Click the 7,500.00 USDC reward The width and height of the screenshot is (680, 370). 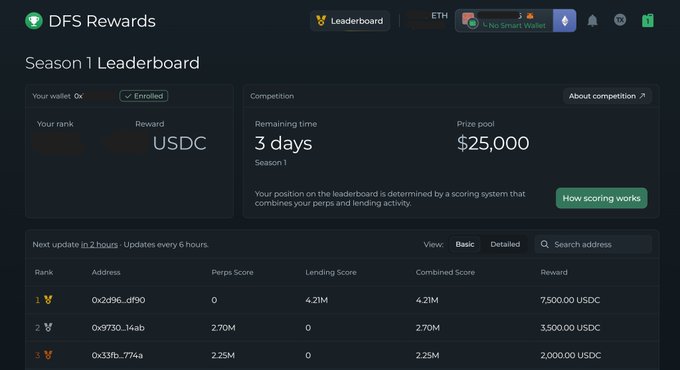tap(570, 300)
